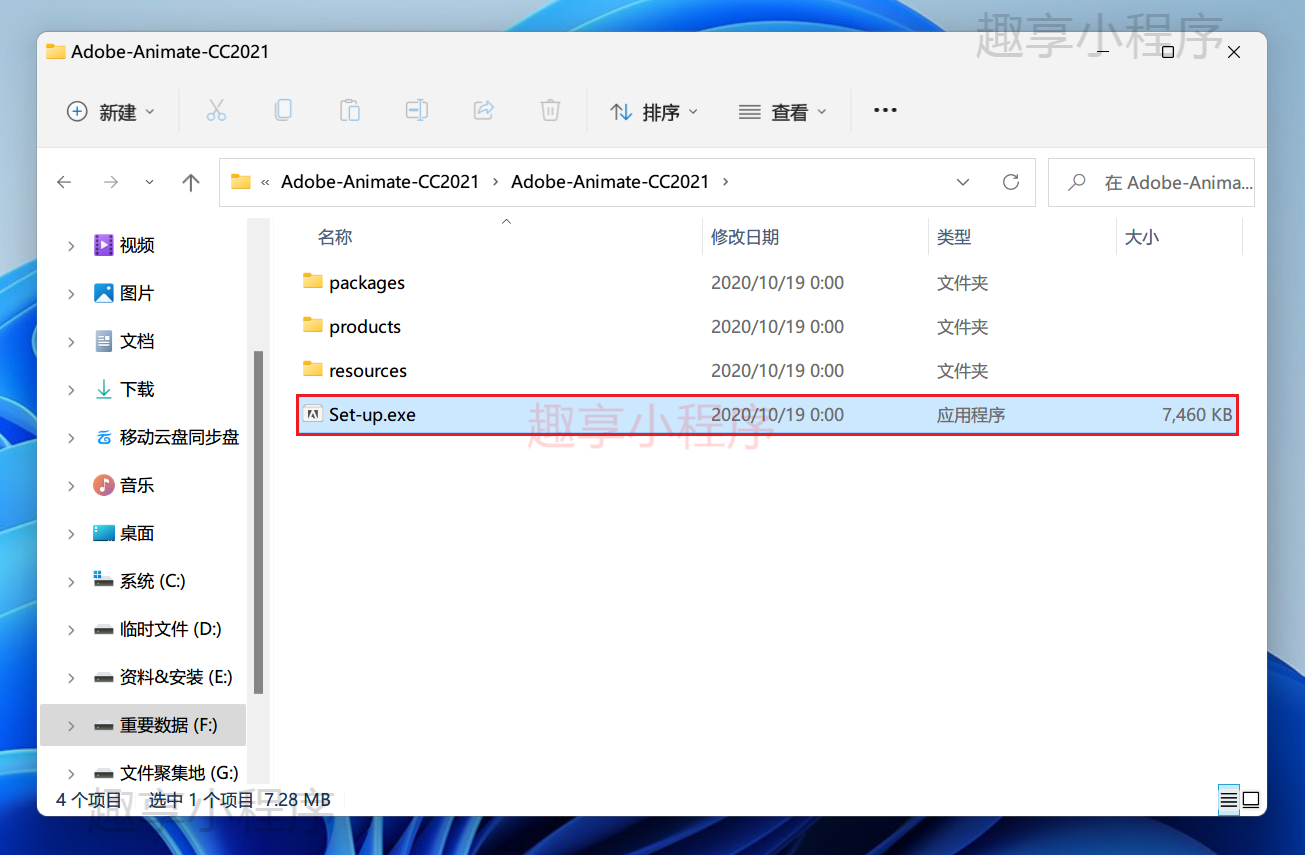
Task: Click the Cut scissors icon
Action: pyautogui.click(x=216, y=111)
